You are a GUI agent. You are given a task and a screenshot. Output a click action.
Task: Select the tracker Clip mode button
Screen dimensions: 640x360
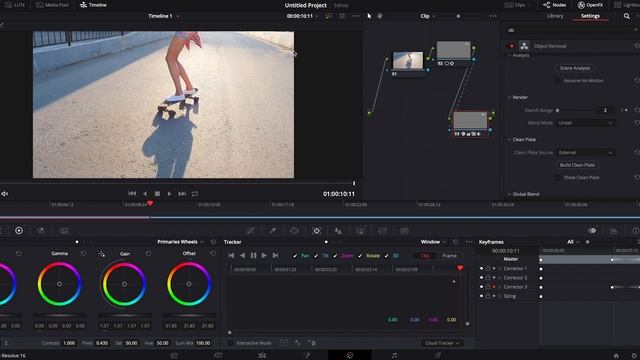(425, 256)
